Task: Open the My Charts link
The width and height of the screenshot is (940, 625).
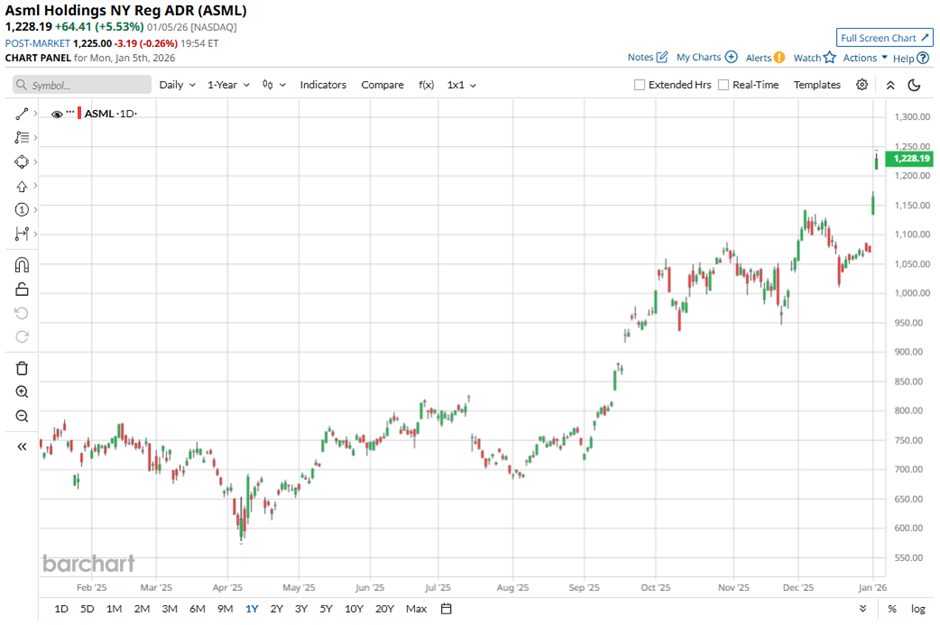Action: tap(706, 58)
